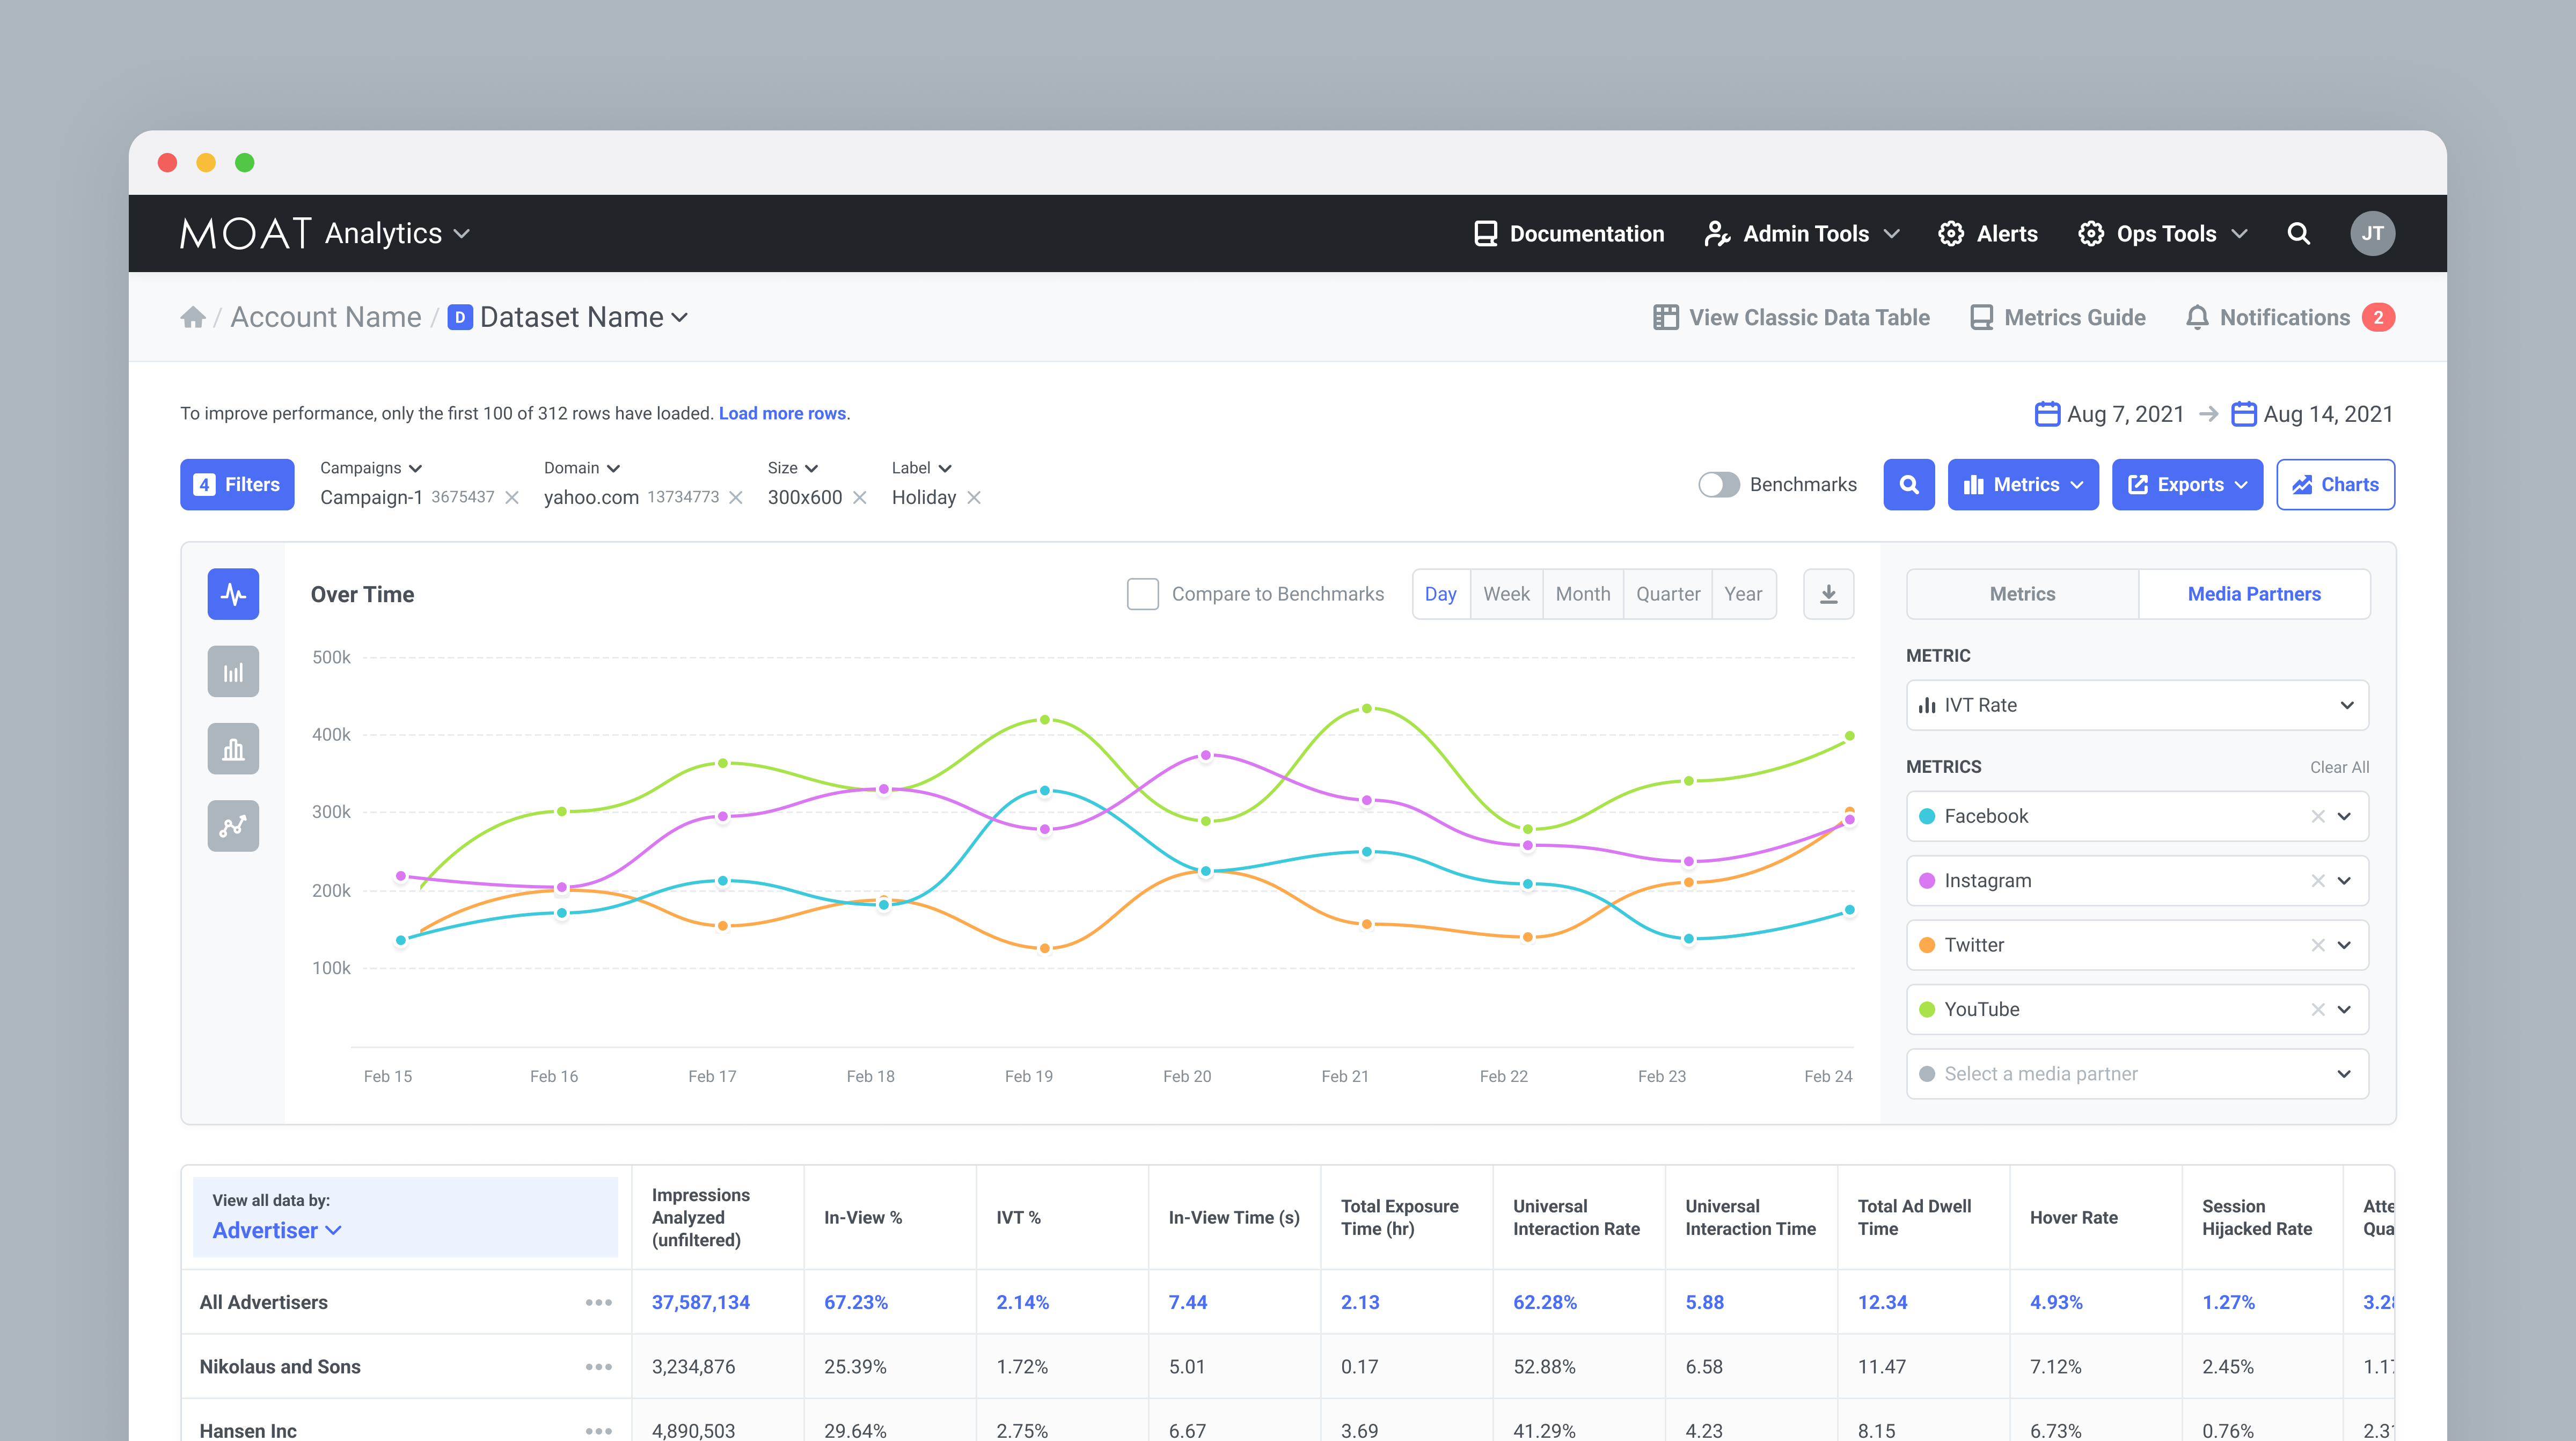Go to home via breadcrumb house icon
Viewport: 2576px width, 1441px height.
pyautogui.click(x=193, y=318)
